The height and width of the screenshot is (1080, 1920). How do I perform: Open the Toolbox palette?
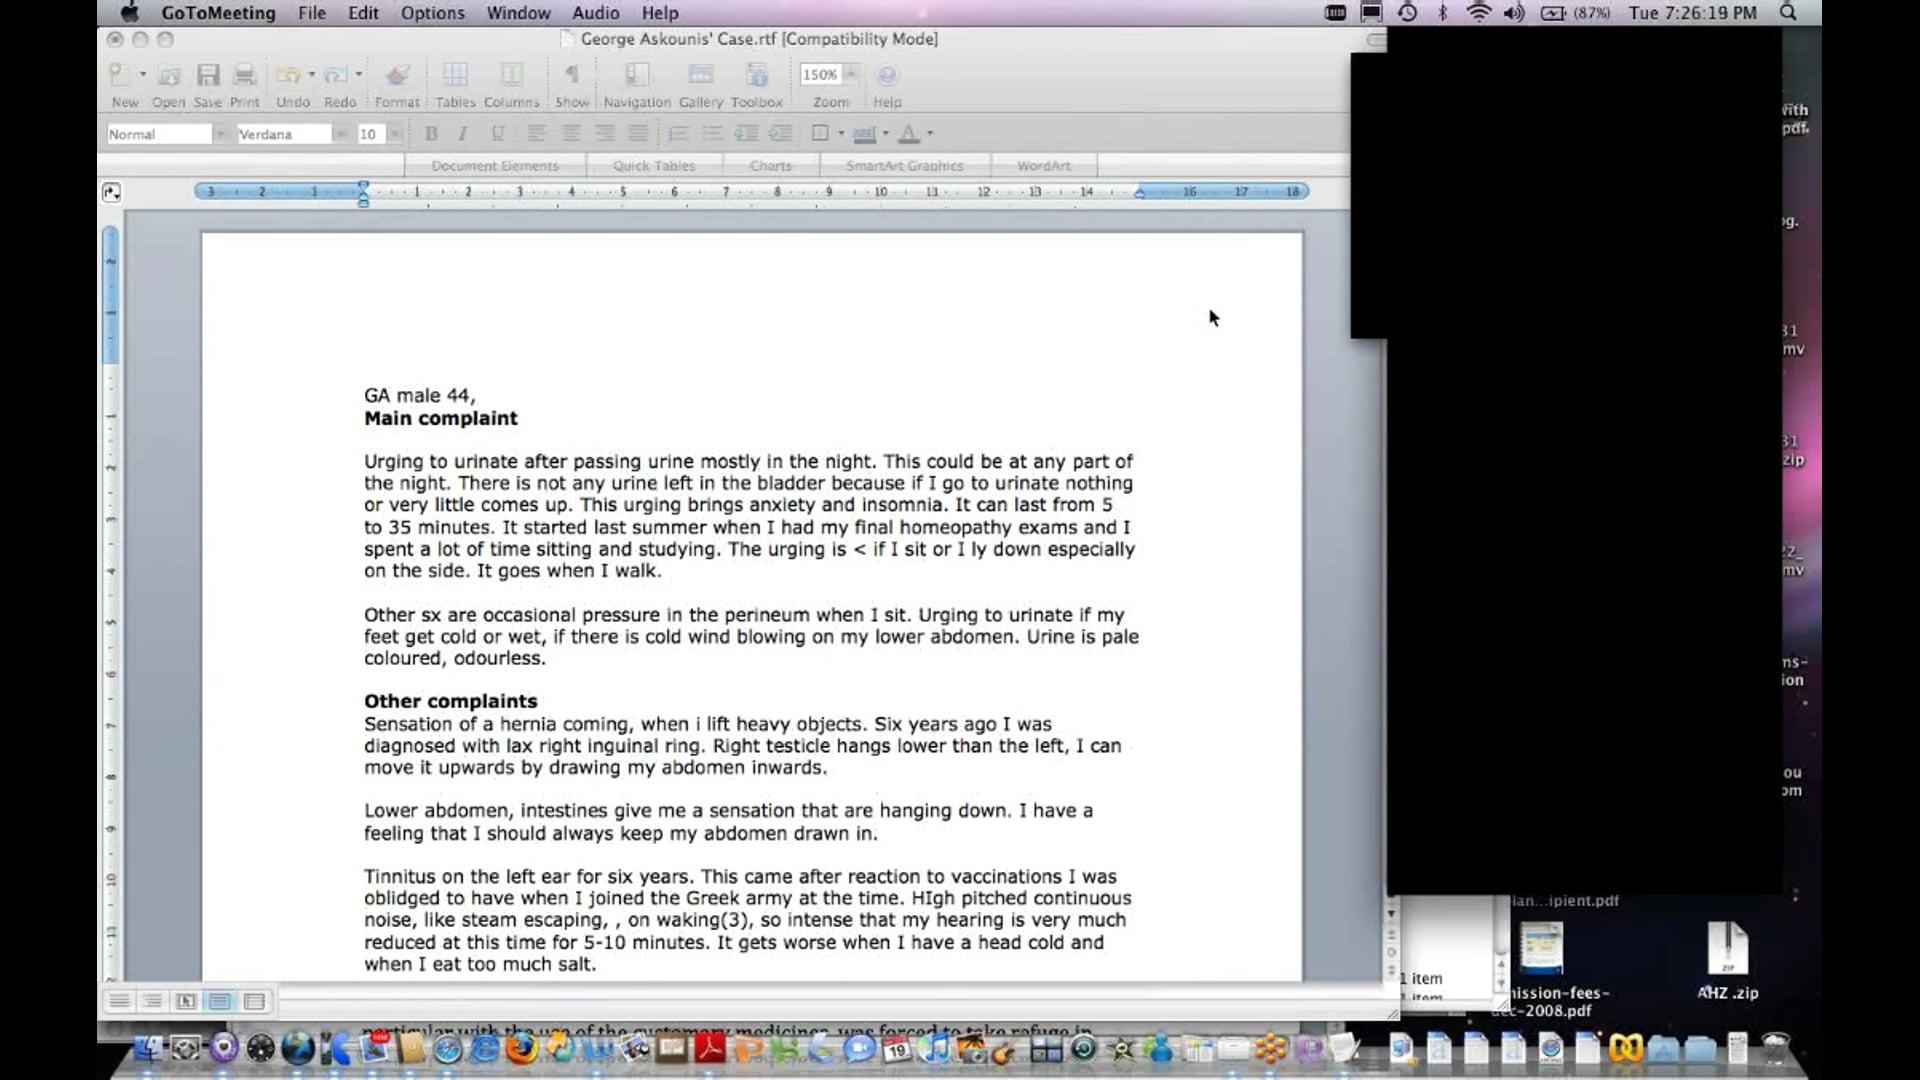(757, 80)
